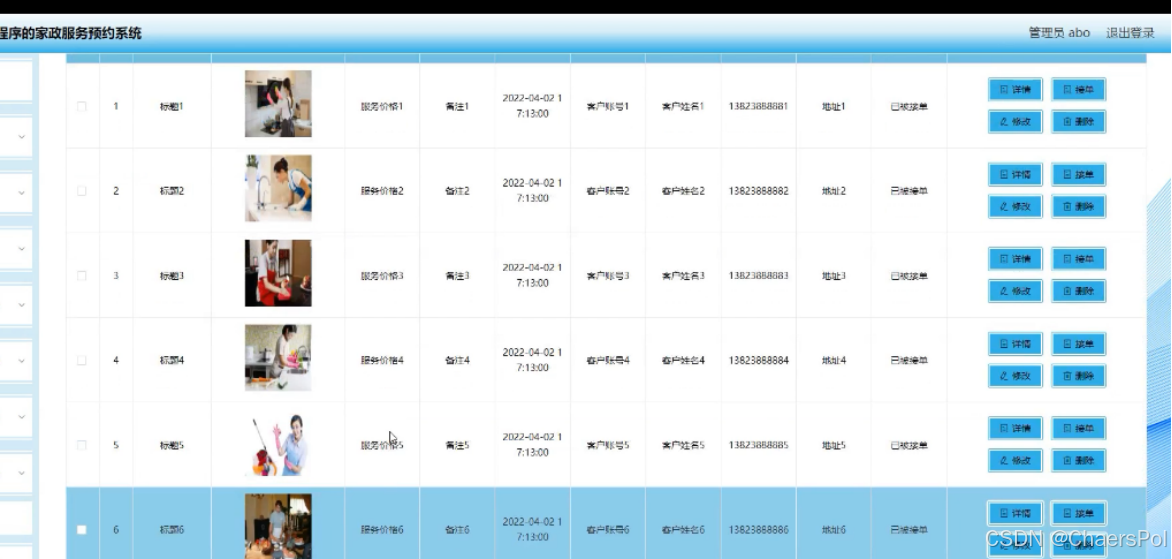Open 详情 details for row 4

[x=1015, y=345]
